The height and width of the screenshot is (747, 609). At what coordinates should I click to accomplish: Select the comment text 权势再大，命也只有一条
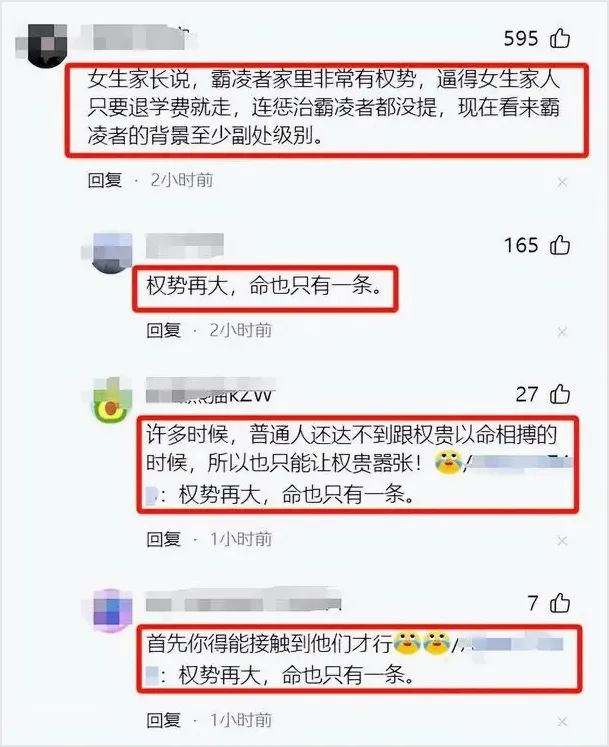click(264, 286)
